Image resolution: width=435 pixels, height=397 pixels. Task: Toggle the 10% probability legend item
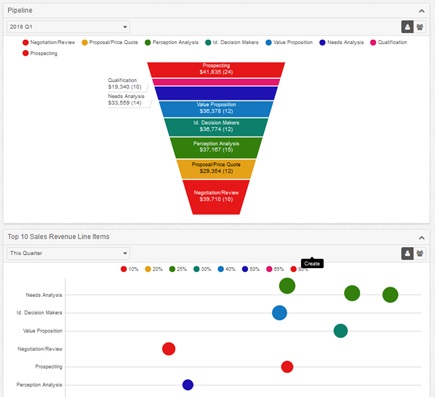point(129,269)
